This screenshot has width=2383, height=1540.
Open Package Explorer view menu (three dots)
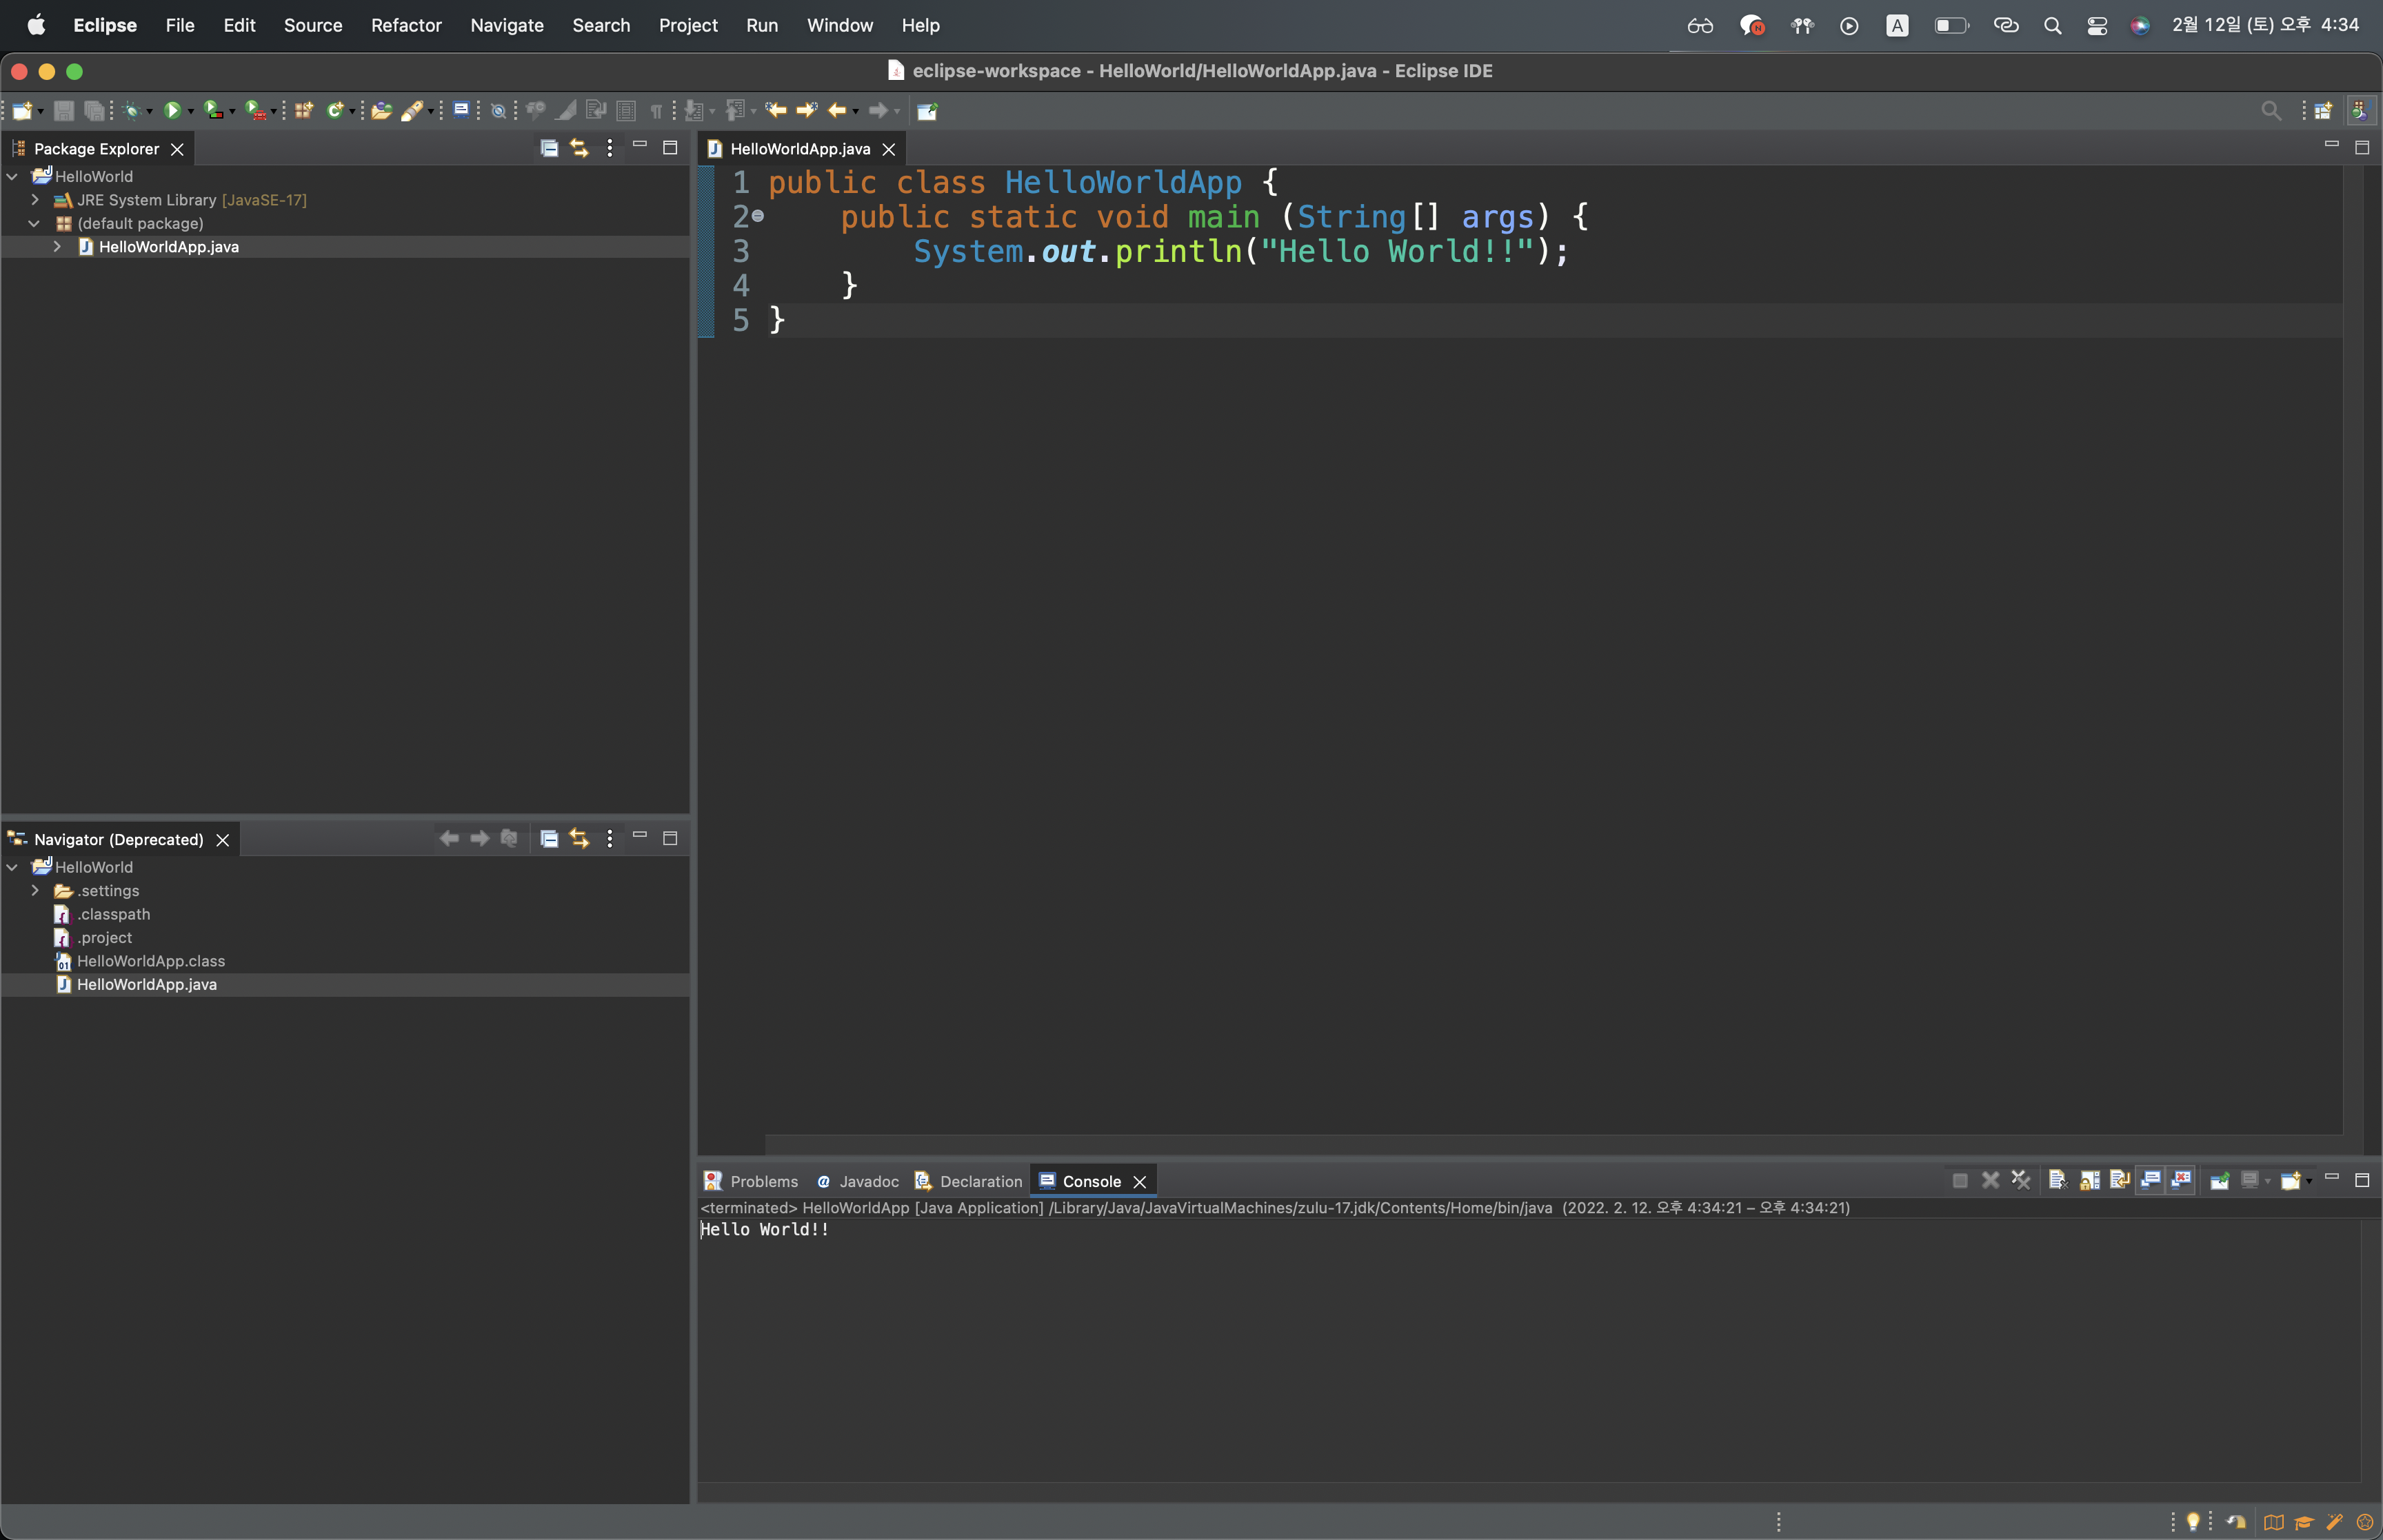(x=610, y=148)
